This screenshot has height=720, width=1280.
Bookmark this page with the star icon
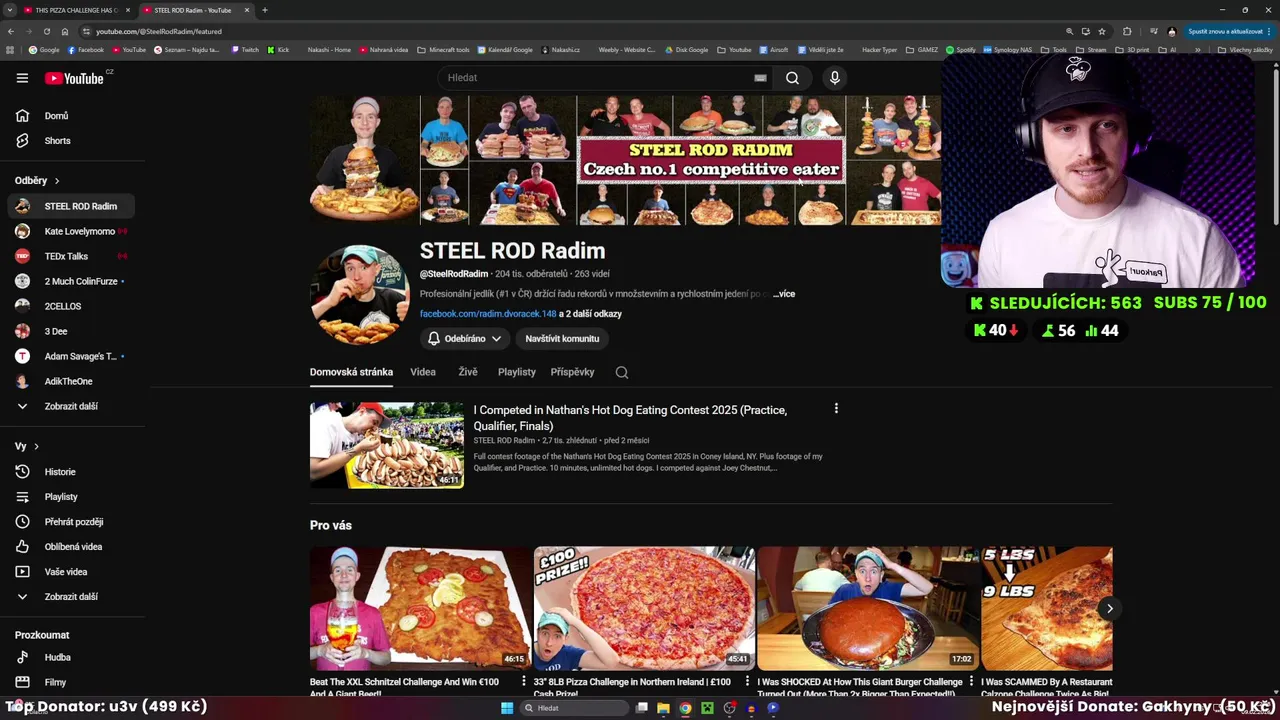[x=1102, y=31]
